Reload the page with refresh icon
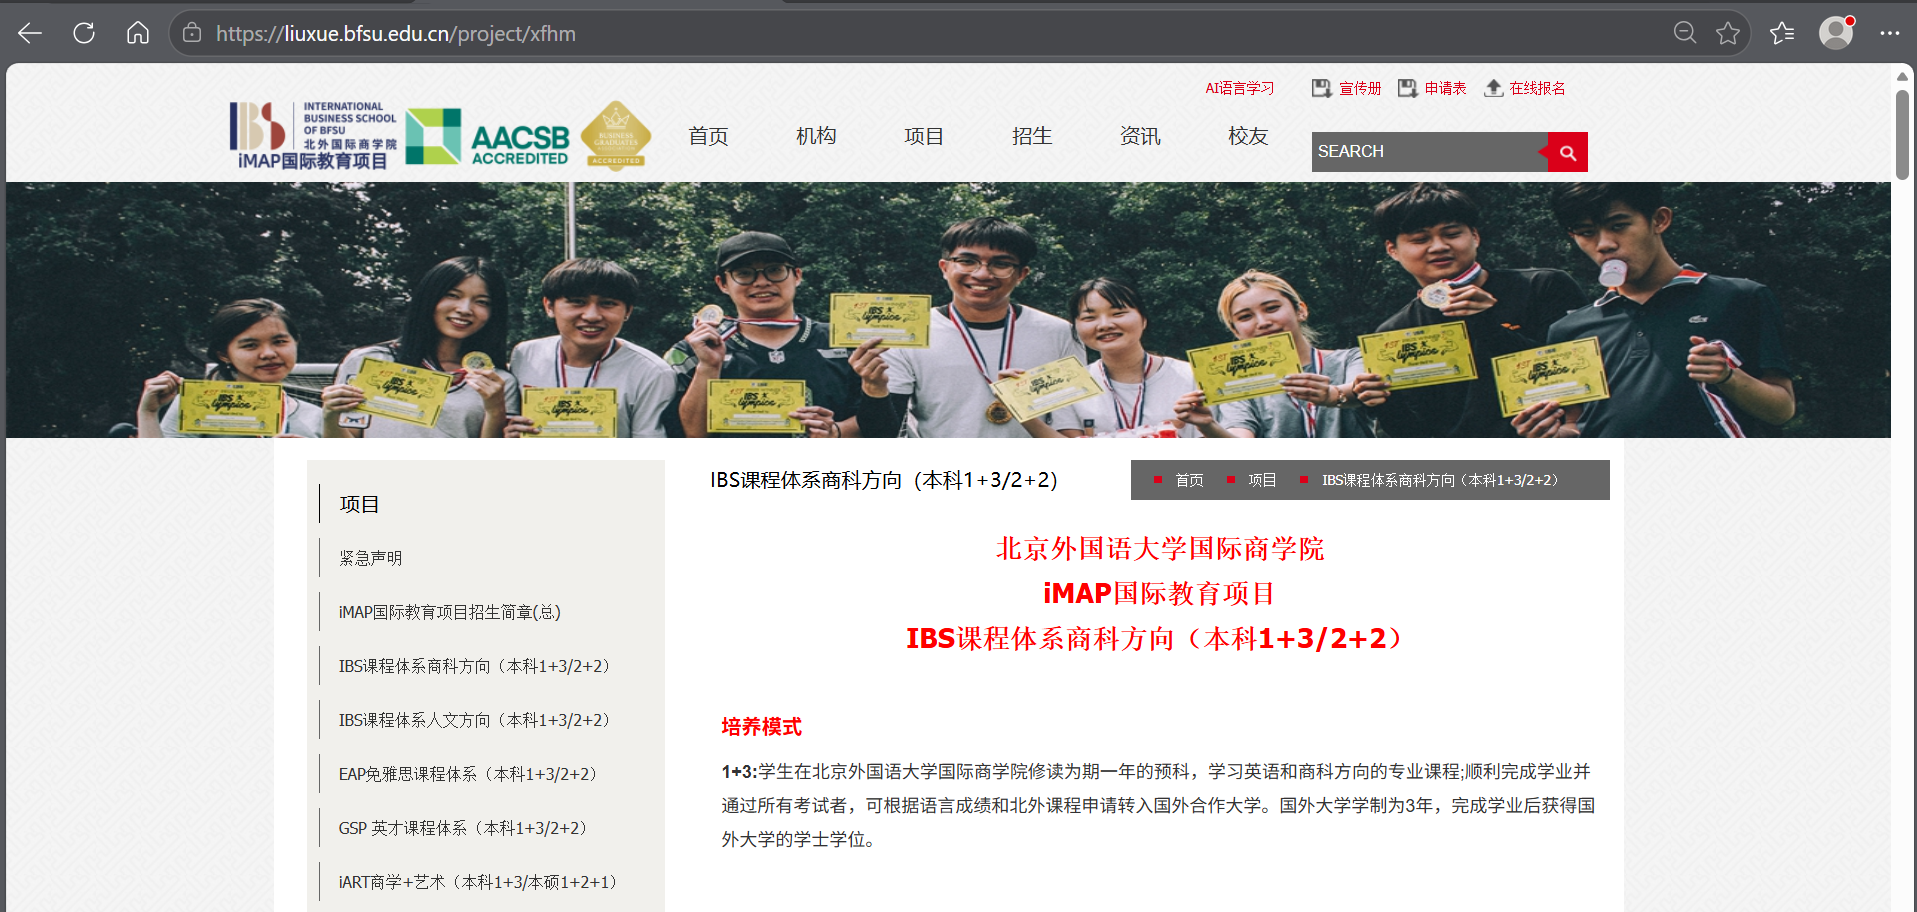 [84, 33]
